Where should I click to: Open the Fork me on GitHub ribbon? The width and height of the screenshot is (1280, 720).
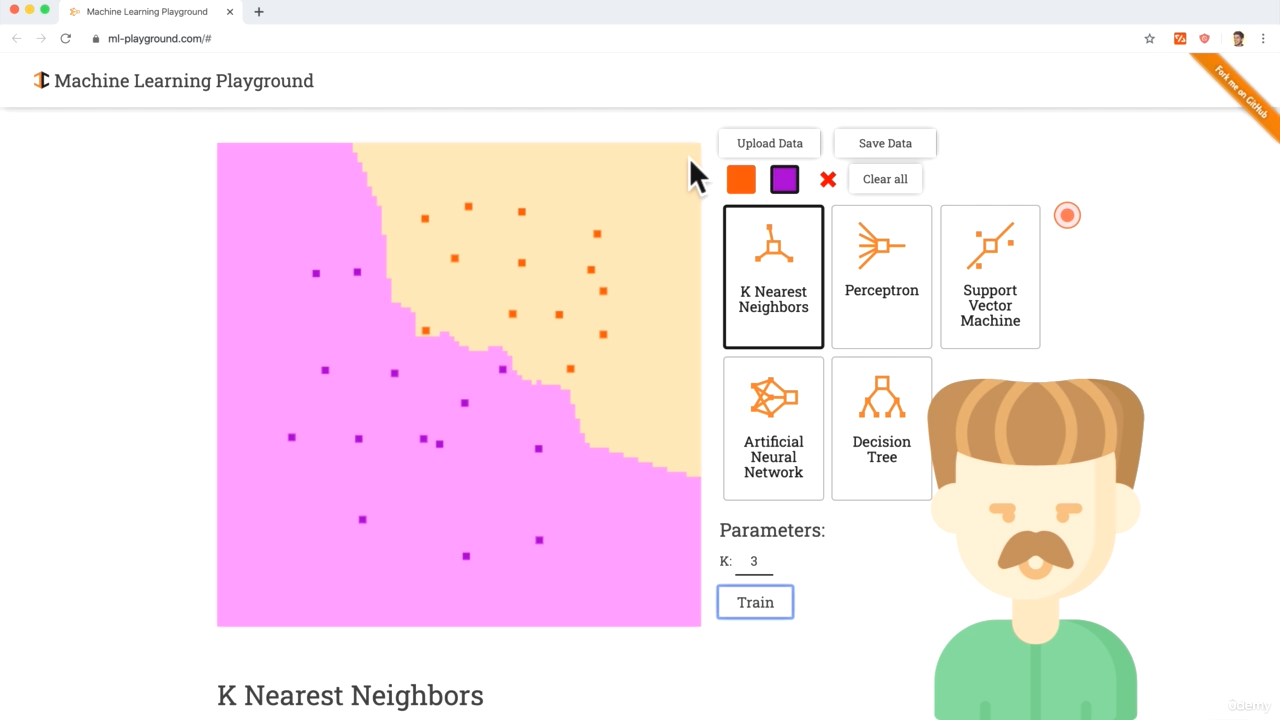[x=1240, y=93]
